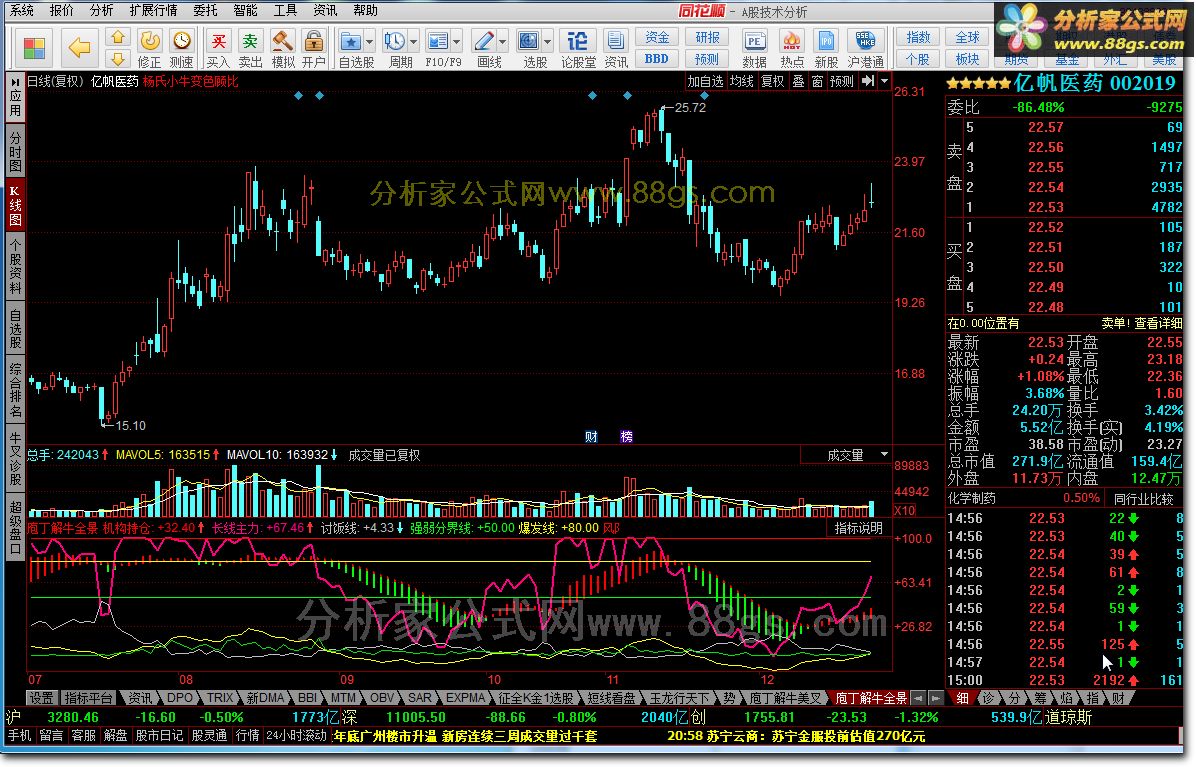Toggle the 复权 adjustment button
1196x767 pixels.
pyautogui.click(x=773, y=81)
